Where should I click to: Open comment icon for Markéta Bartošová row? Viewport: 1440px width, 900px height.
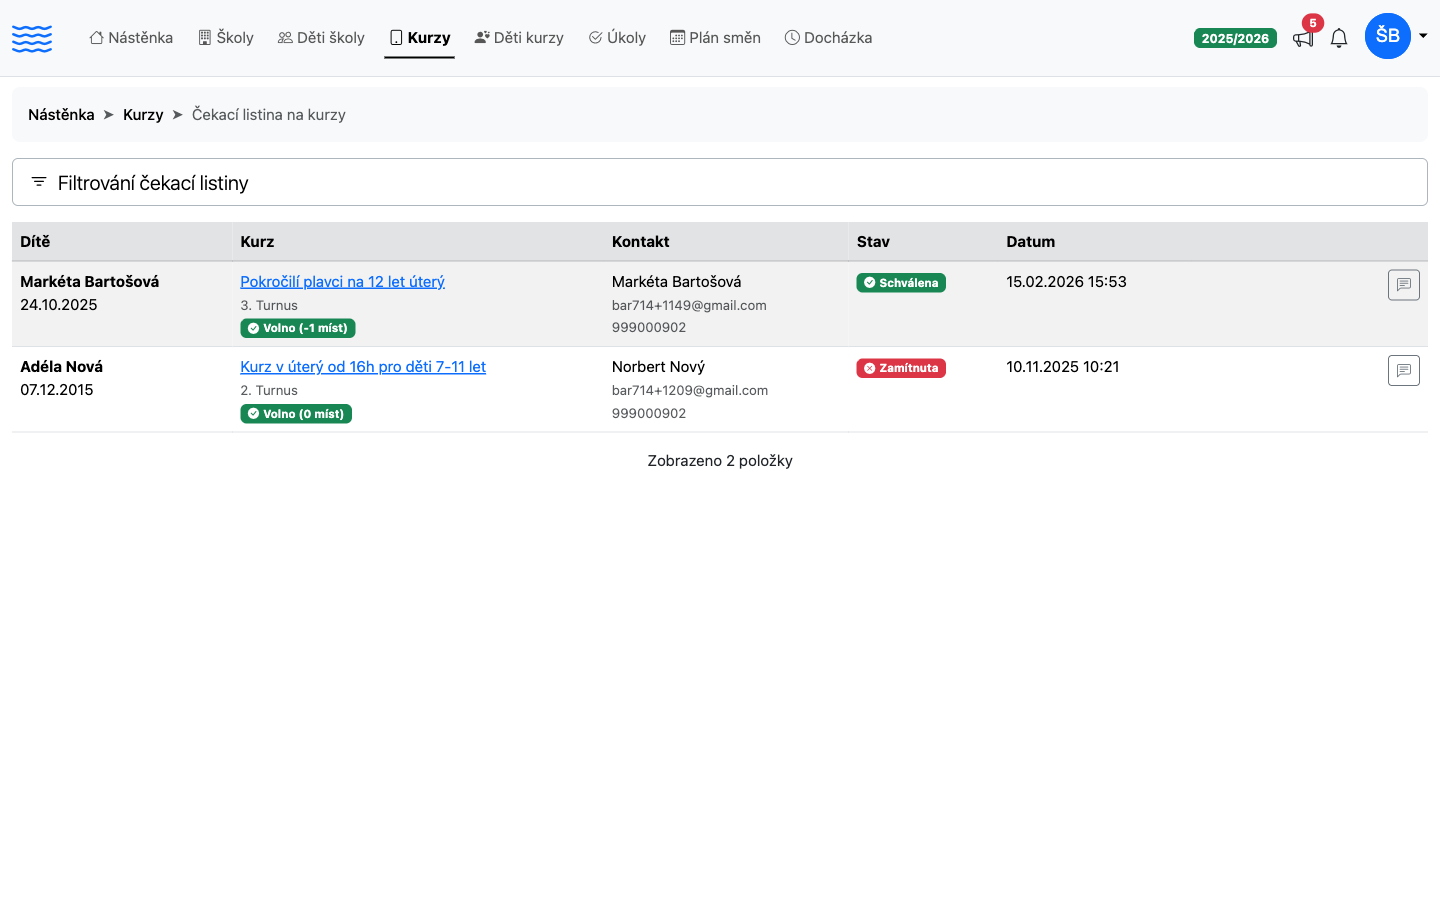click(1403, 285)
